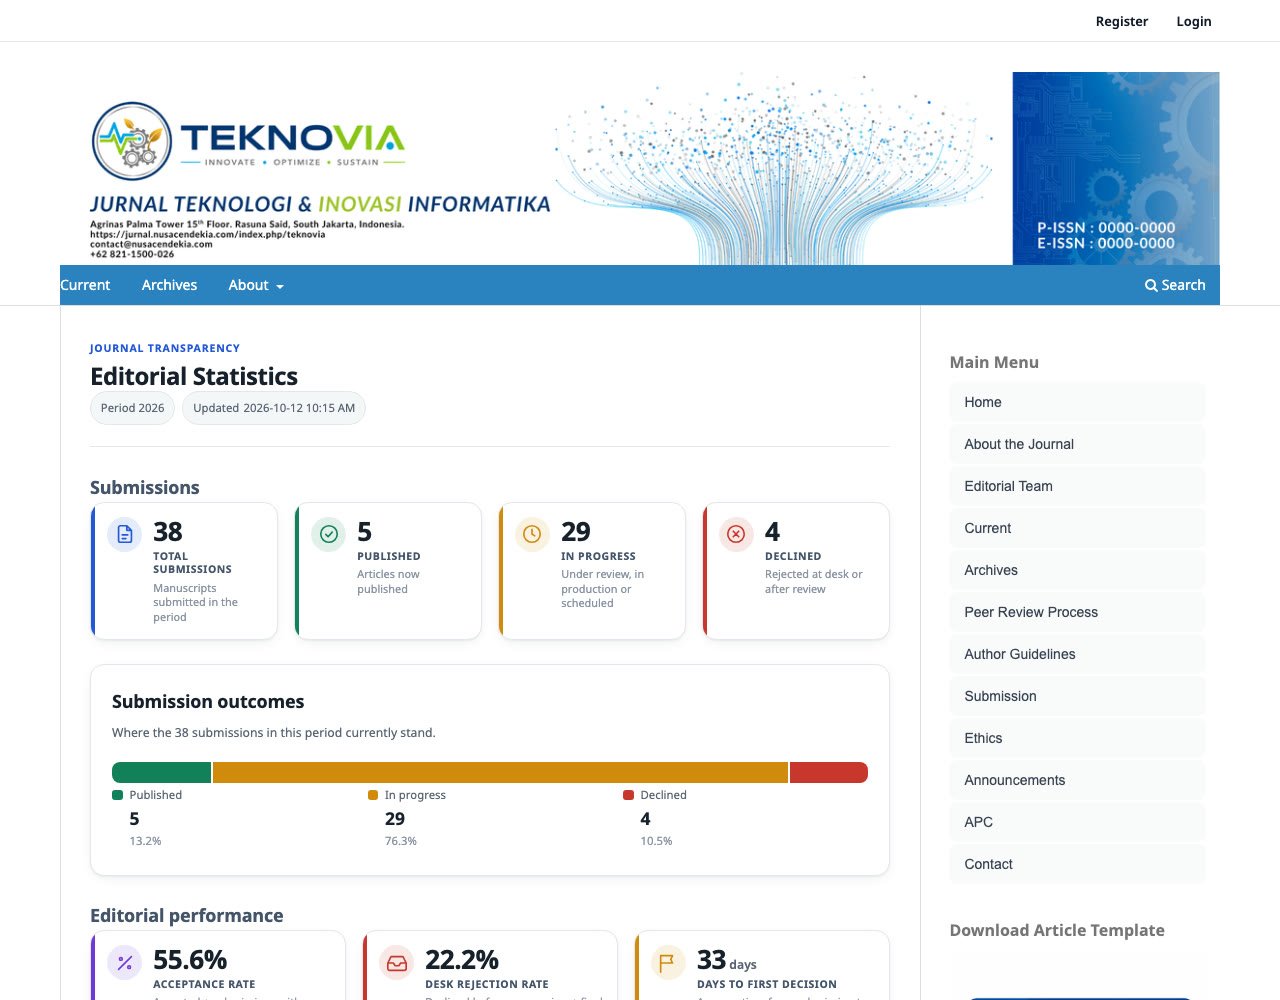
Task: Expand the About dropdown menu
Action: point(256,285)
